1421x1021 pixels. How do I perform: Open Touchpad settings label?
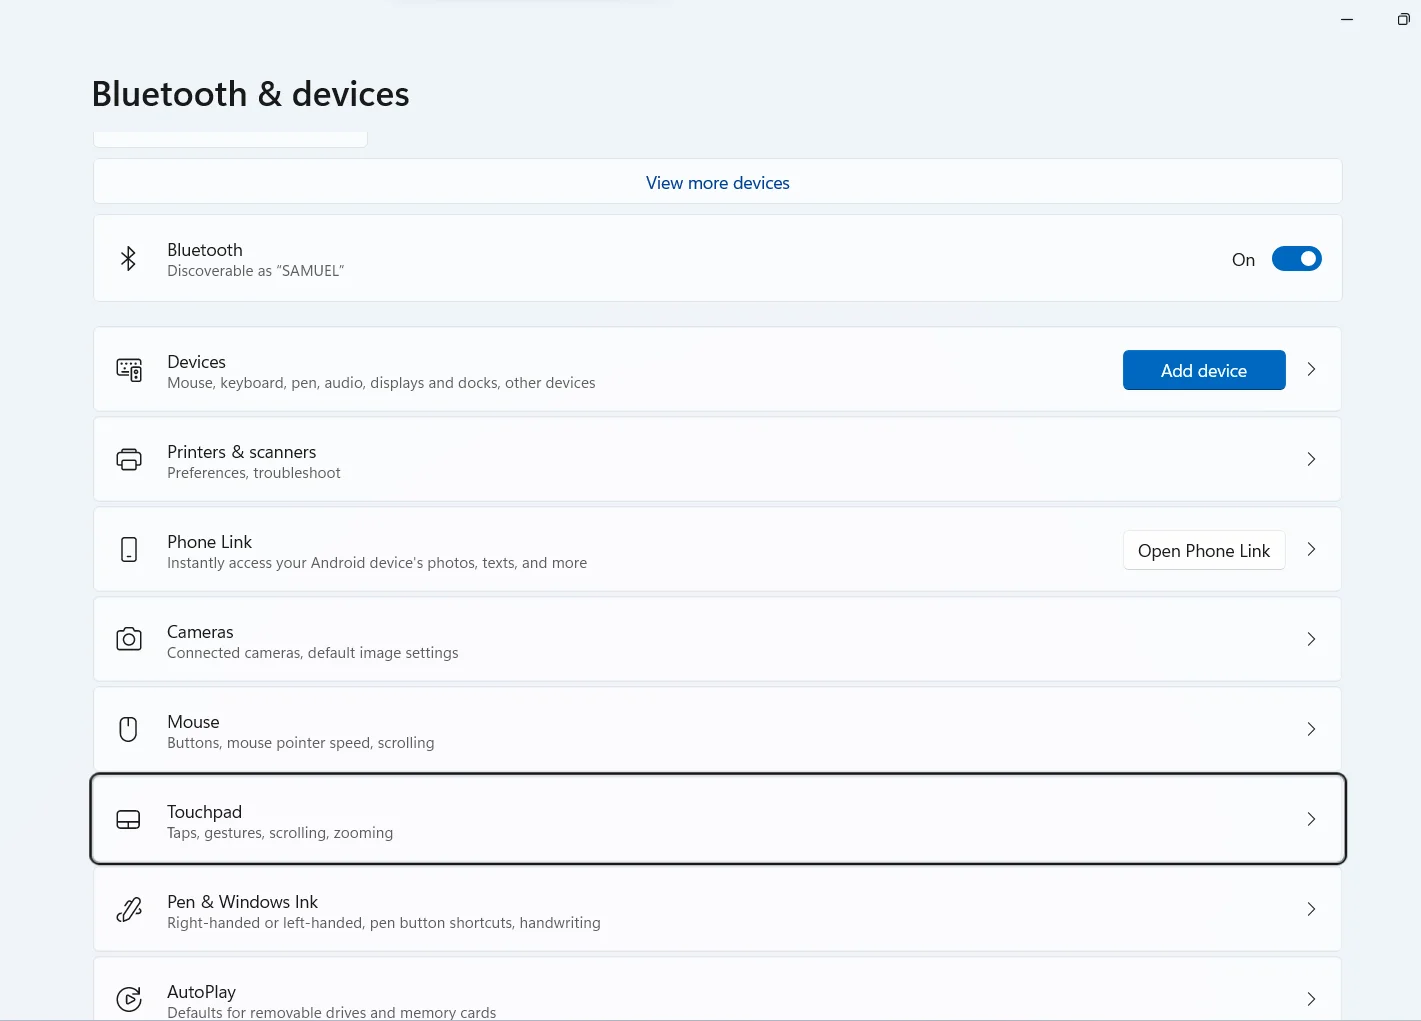pos(204,812)
